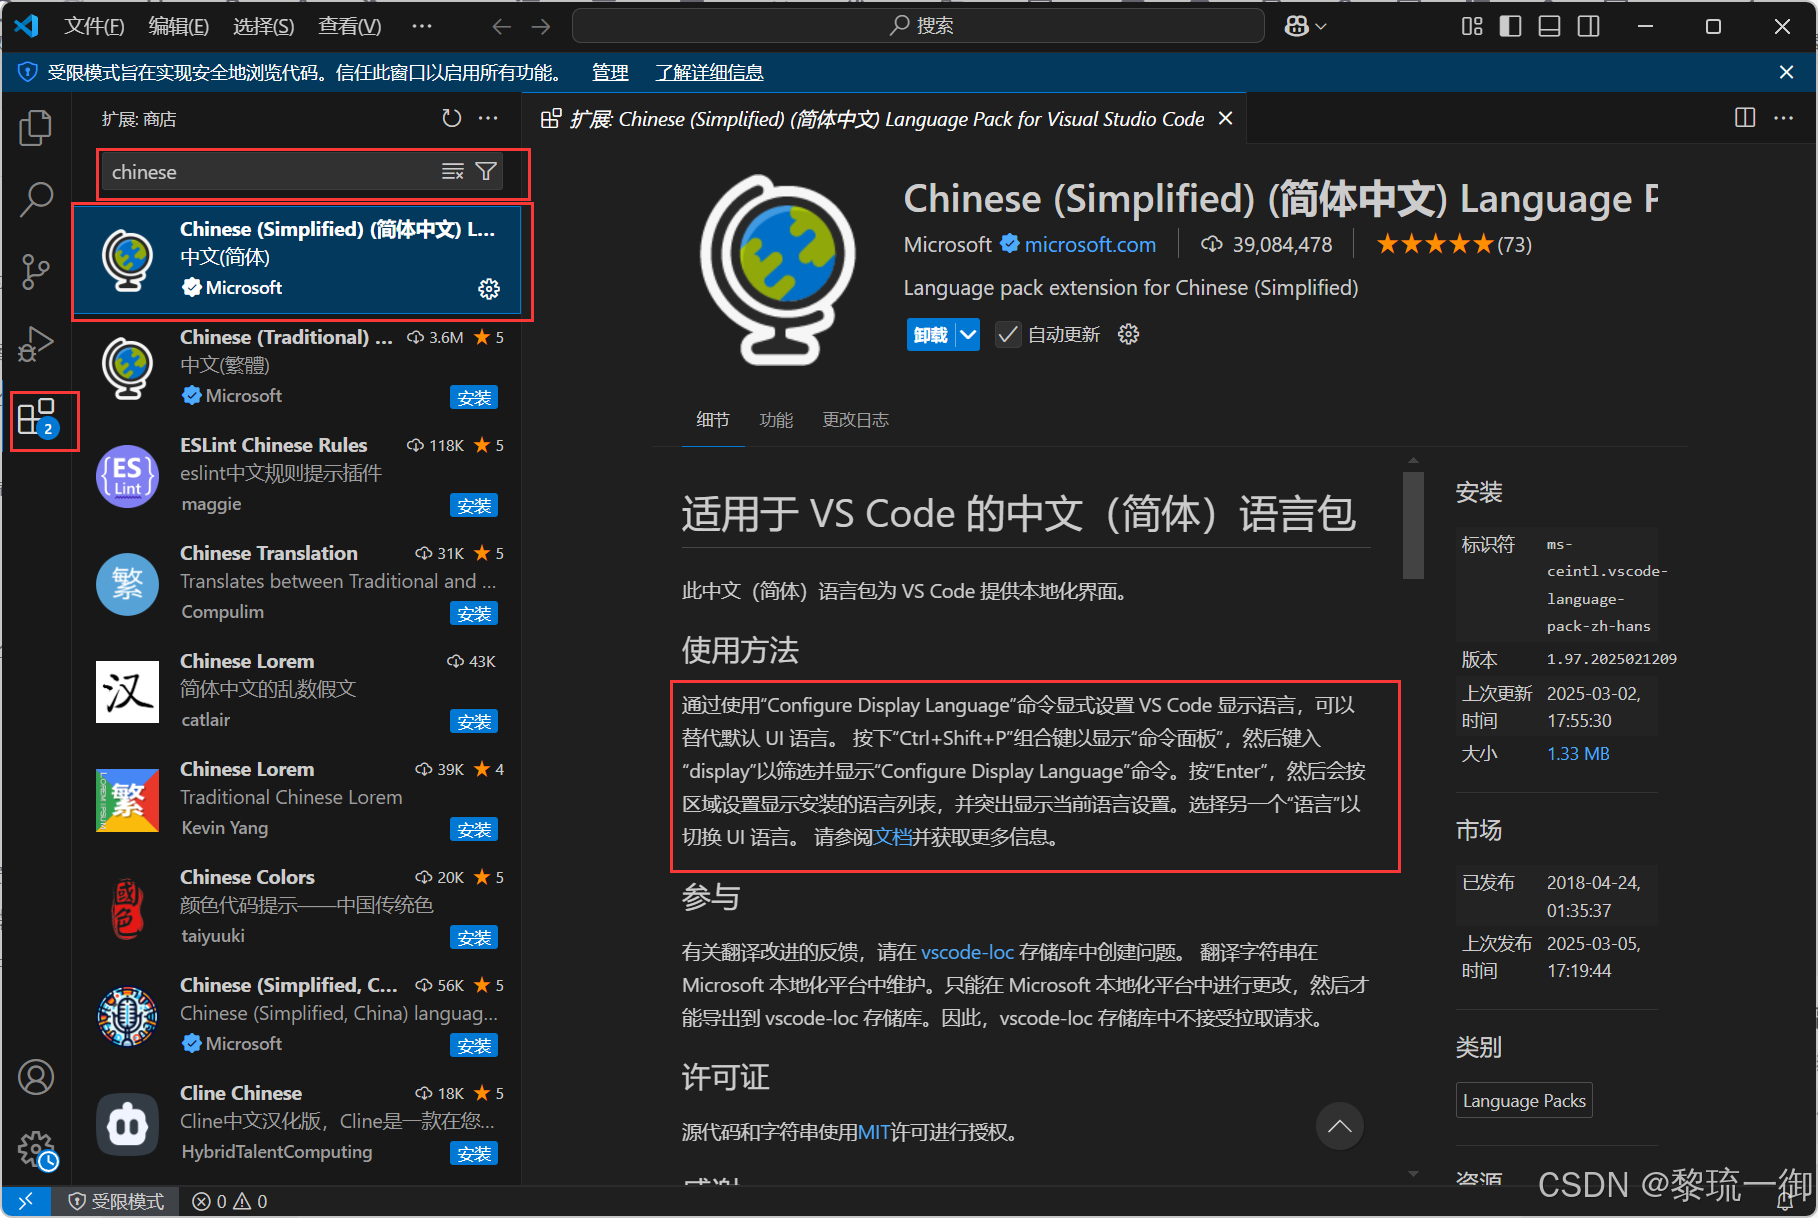This screenshot has width=1818, height=1218.
Task: Expand Copilot dropdown chevron
Action: coord(1321,27)
